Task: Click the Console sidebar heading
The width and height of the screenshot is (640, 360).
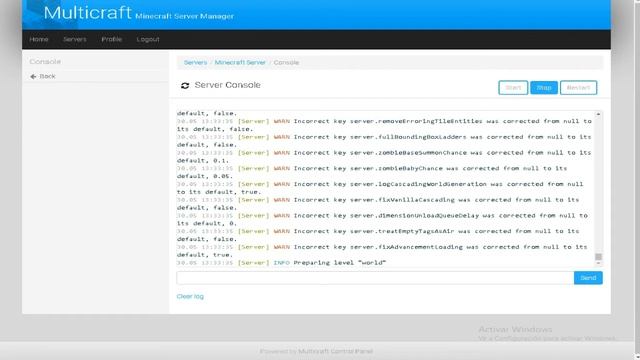Action: pos(45,62)
